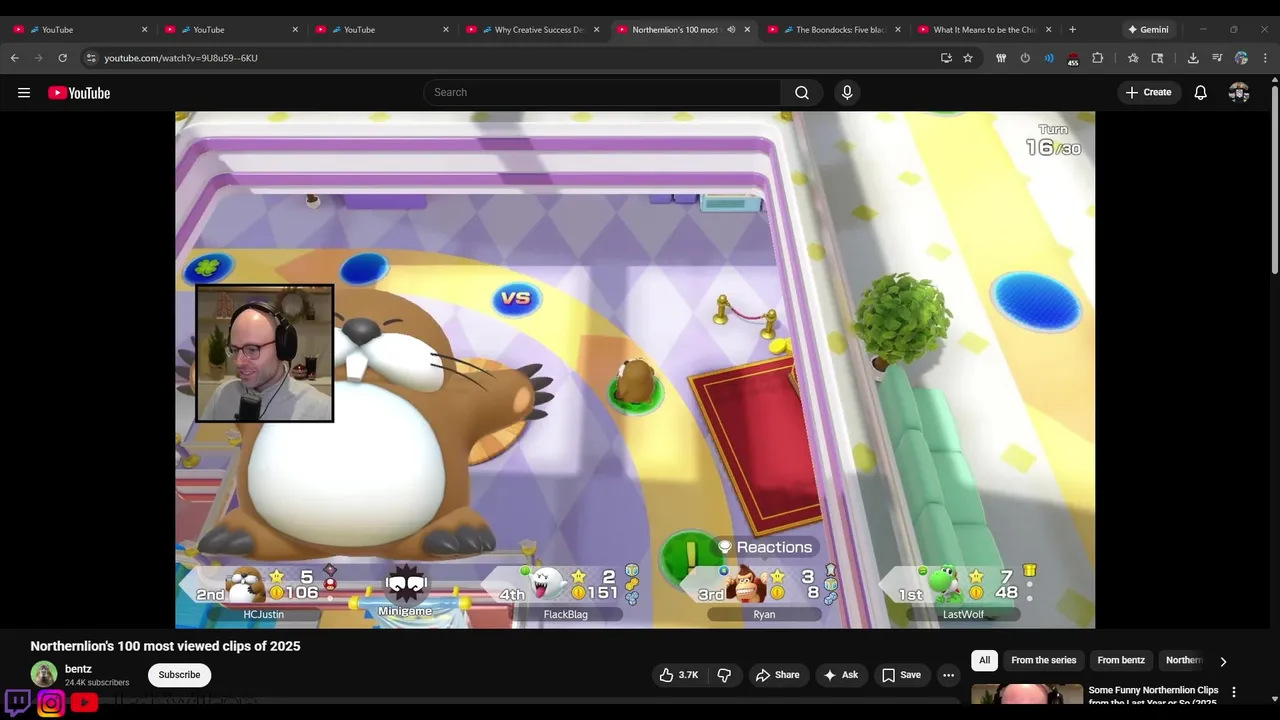Like the video with thumbs up
Viewport: 1280px width, 720px height.
tap(677, 675)
